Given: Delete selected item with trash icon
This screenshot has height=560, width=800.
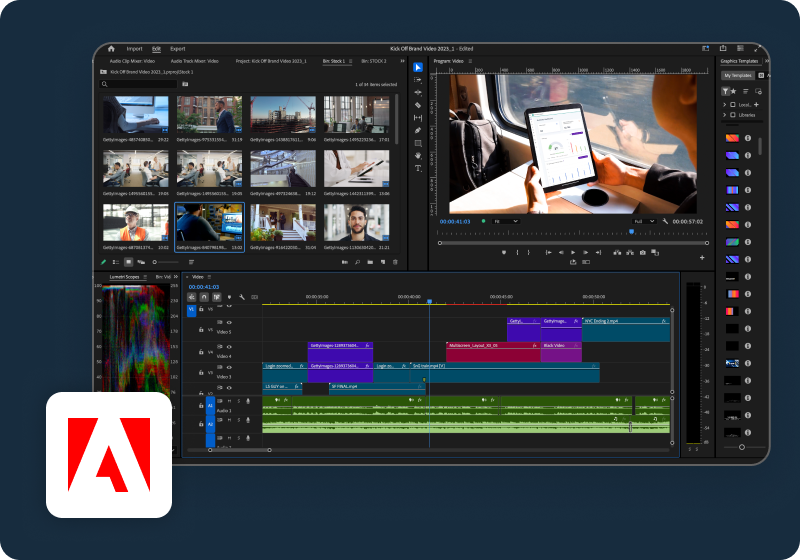Looking at the screenshot, I should coord(395,262).
